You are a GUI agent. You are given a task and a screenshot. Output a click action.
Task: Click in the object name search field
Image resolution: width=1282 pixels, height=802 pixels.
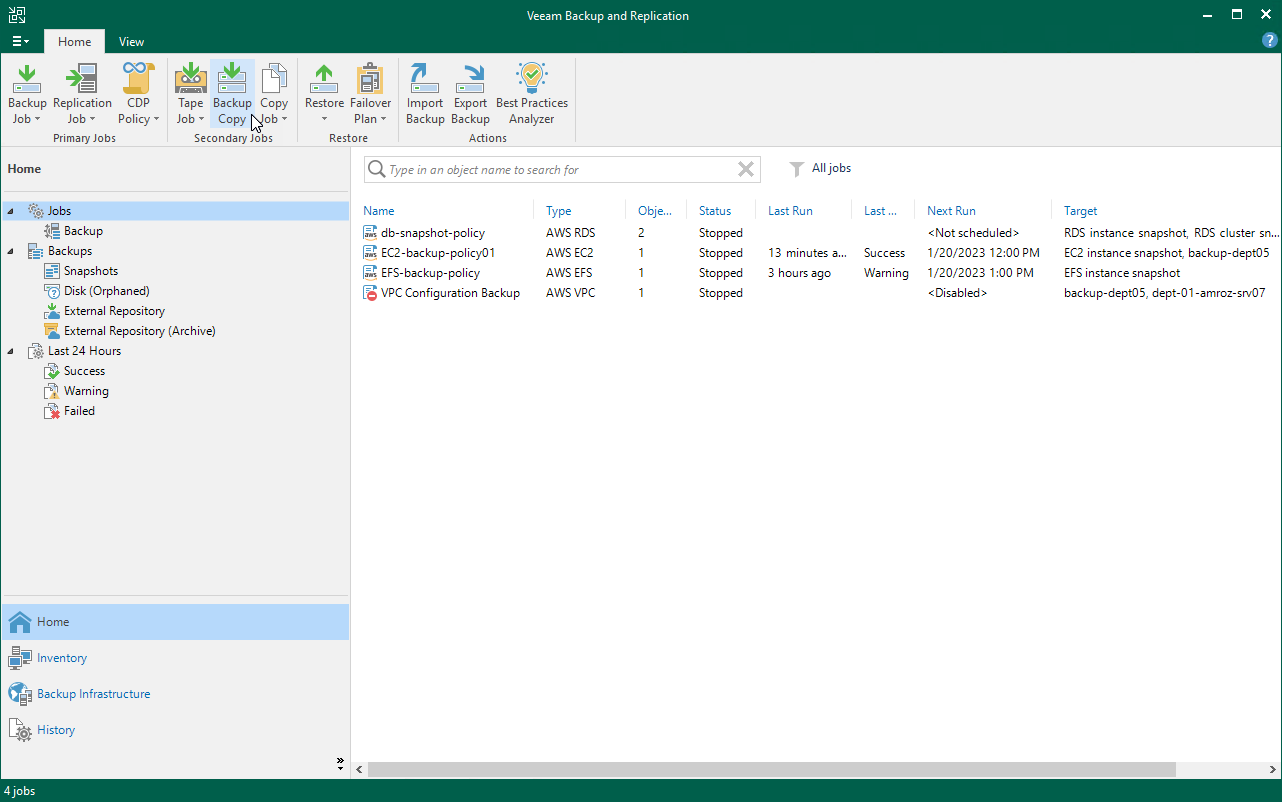(560, 169)
